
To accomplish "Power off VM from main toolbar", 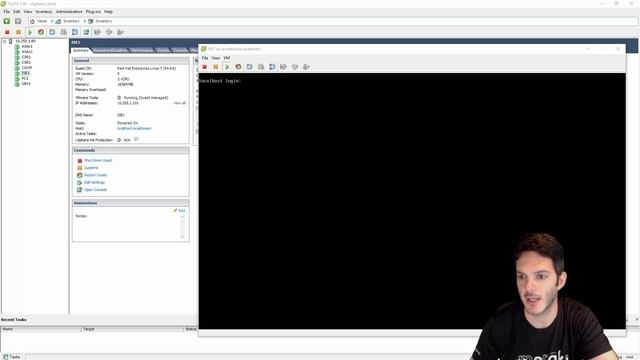I will click(x=7, y=32).
